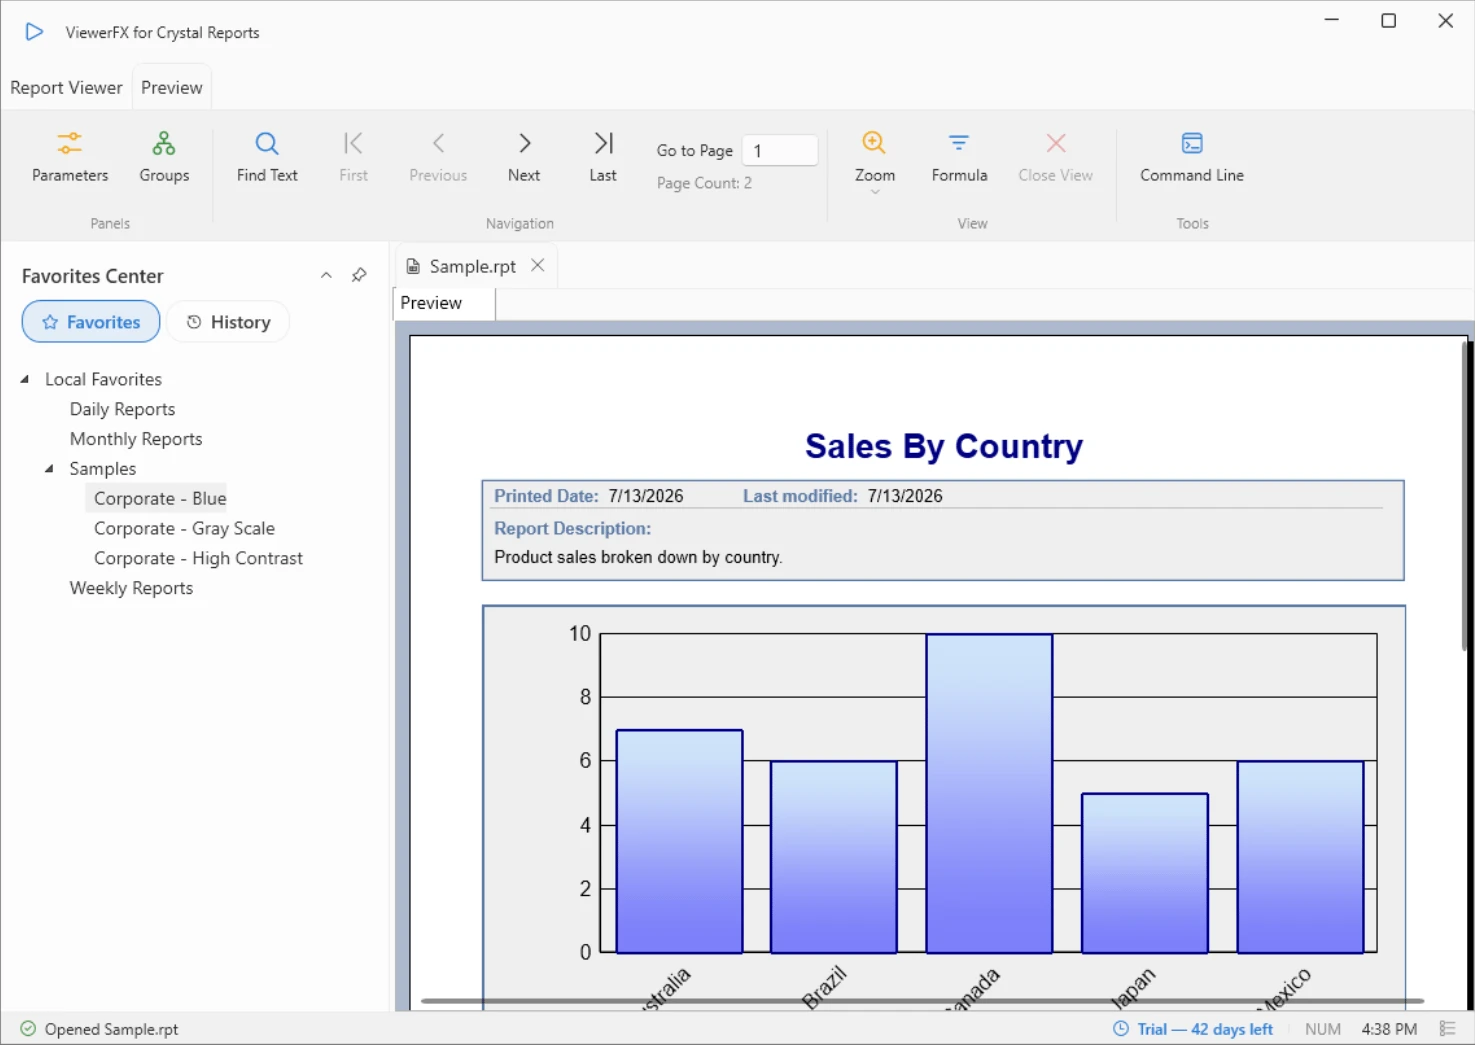This screenshot has height=1045, width=1475.
Task: Click the Report Description label
Action: [x=572, y=528]
